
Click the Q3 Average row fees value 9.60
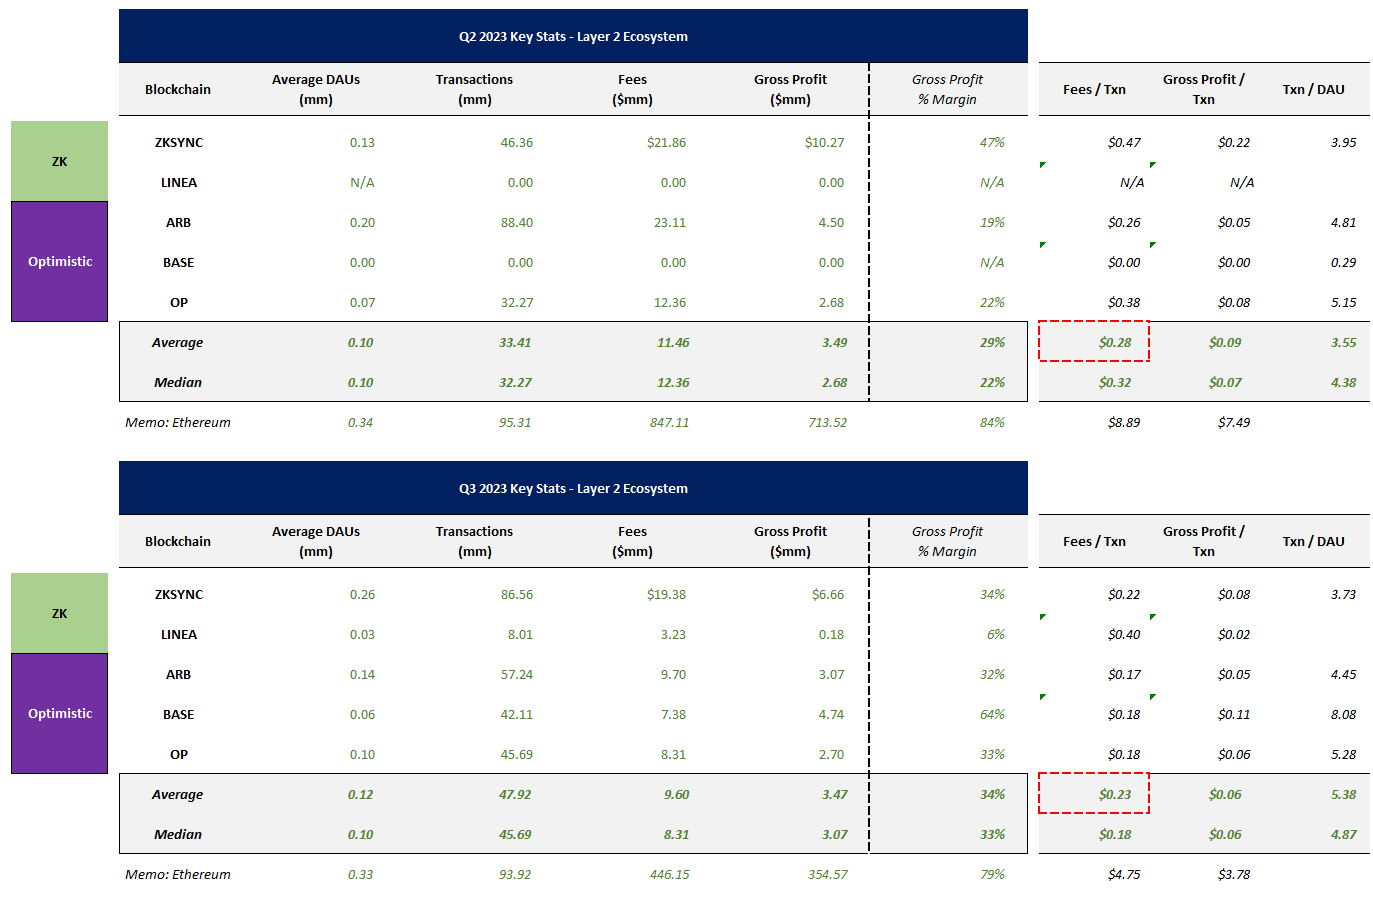click(676, 794)
